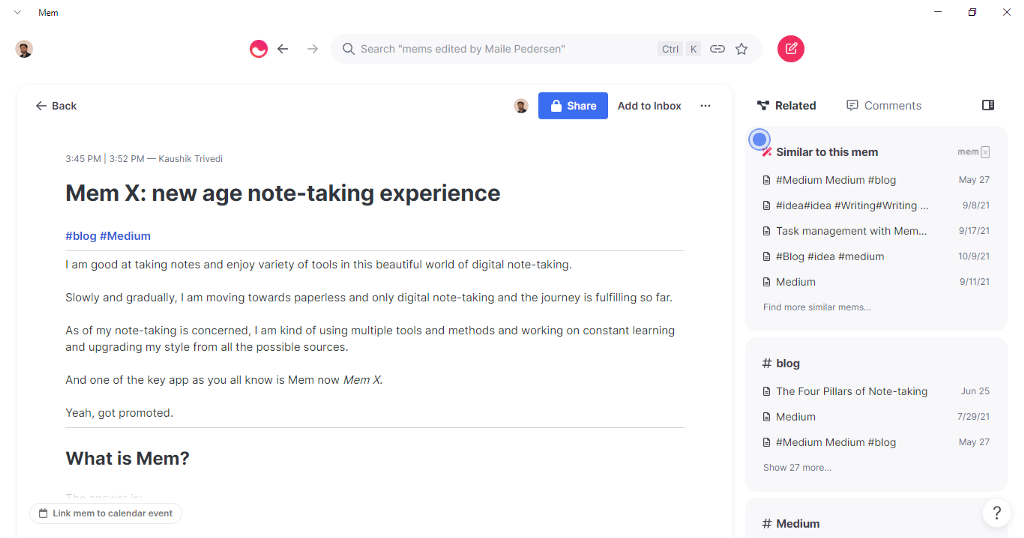Go Back to the previous view

click(56, 106)
